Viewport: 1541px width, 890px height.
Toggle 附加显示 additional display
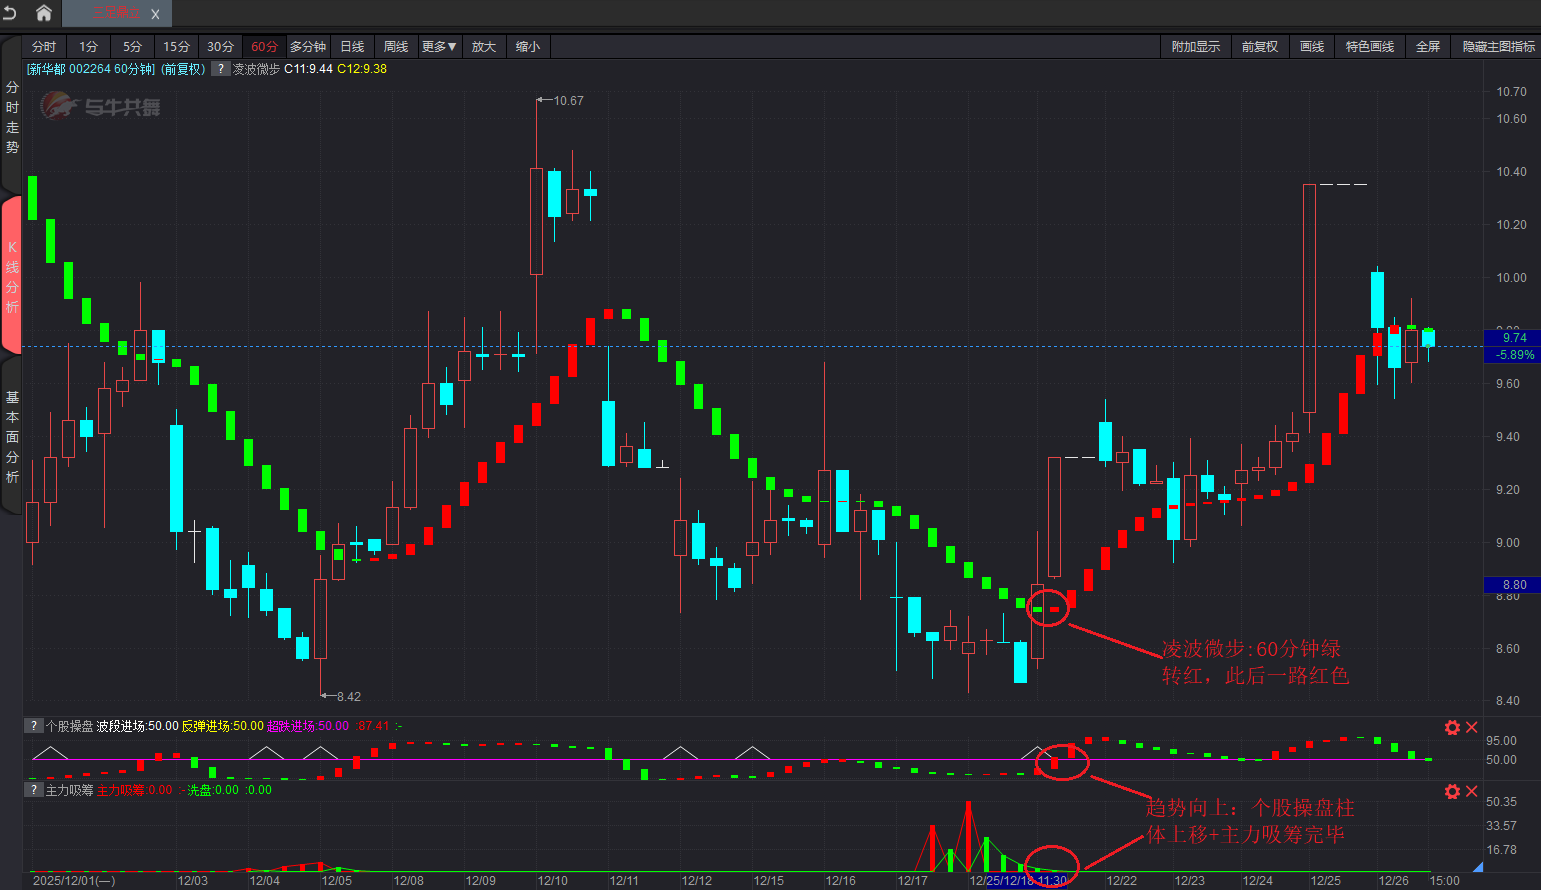tap(1195, 47)
